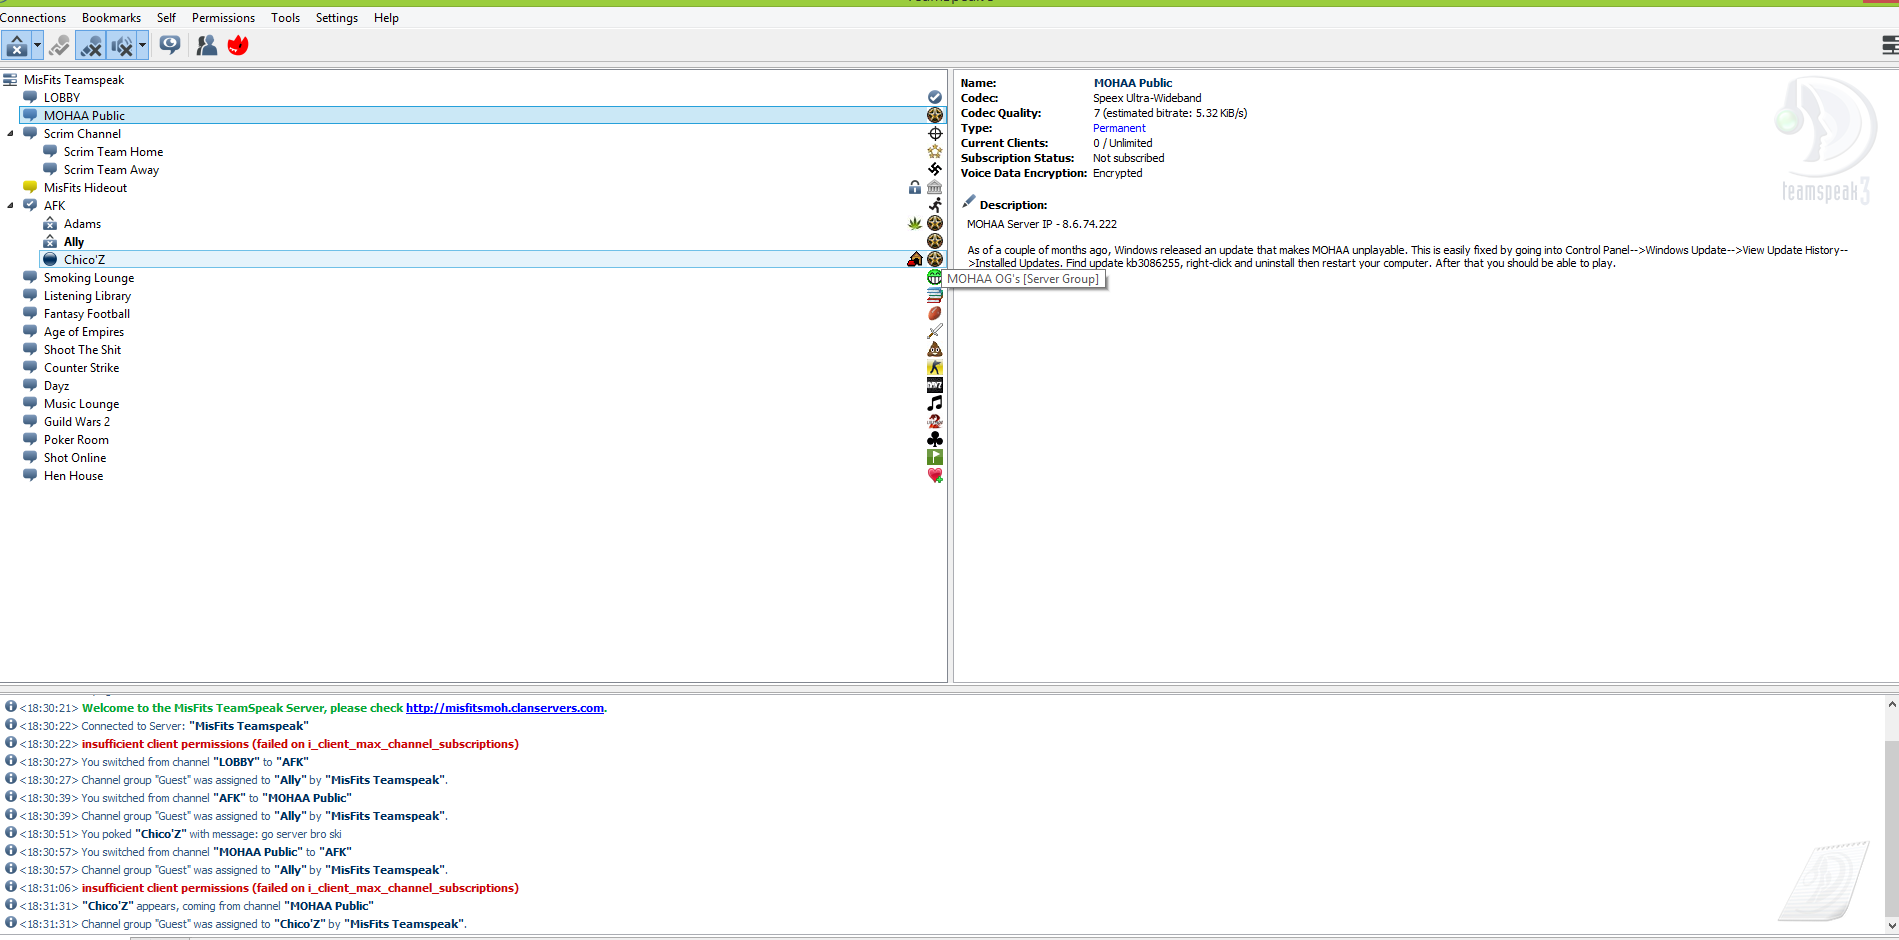Open the Contacts manager icon
This screenshot has width=1899, height=940.
click(207, 45)
